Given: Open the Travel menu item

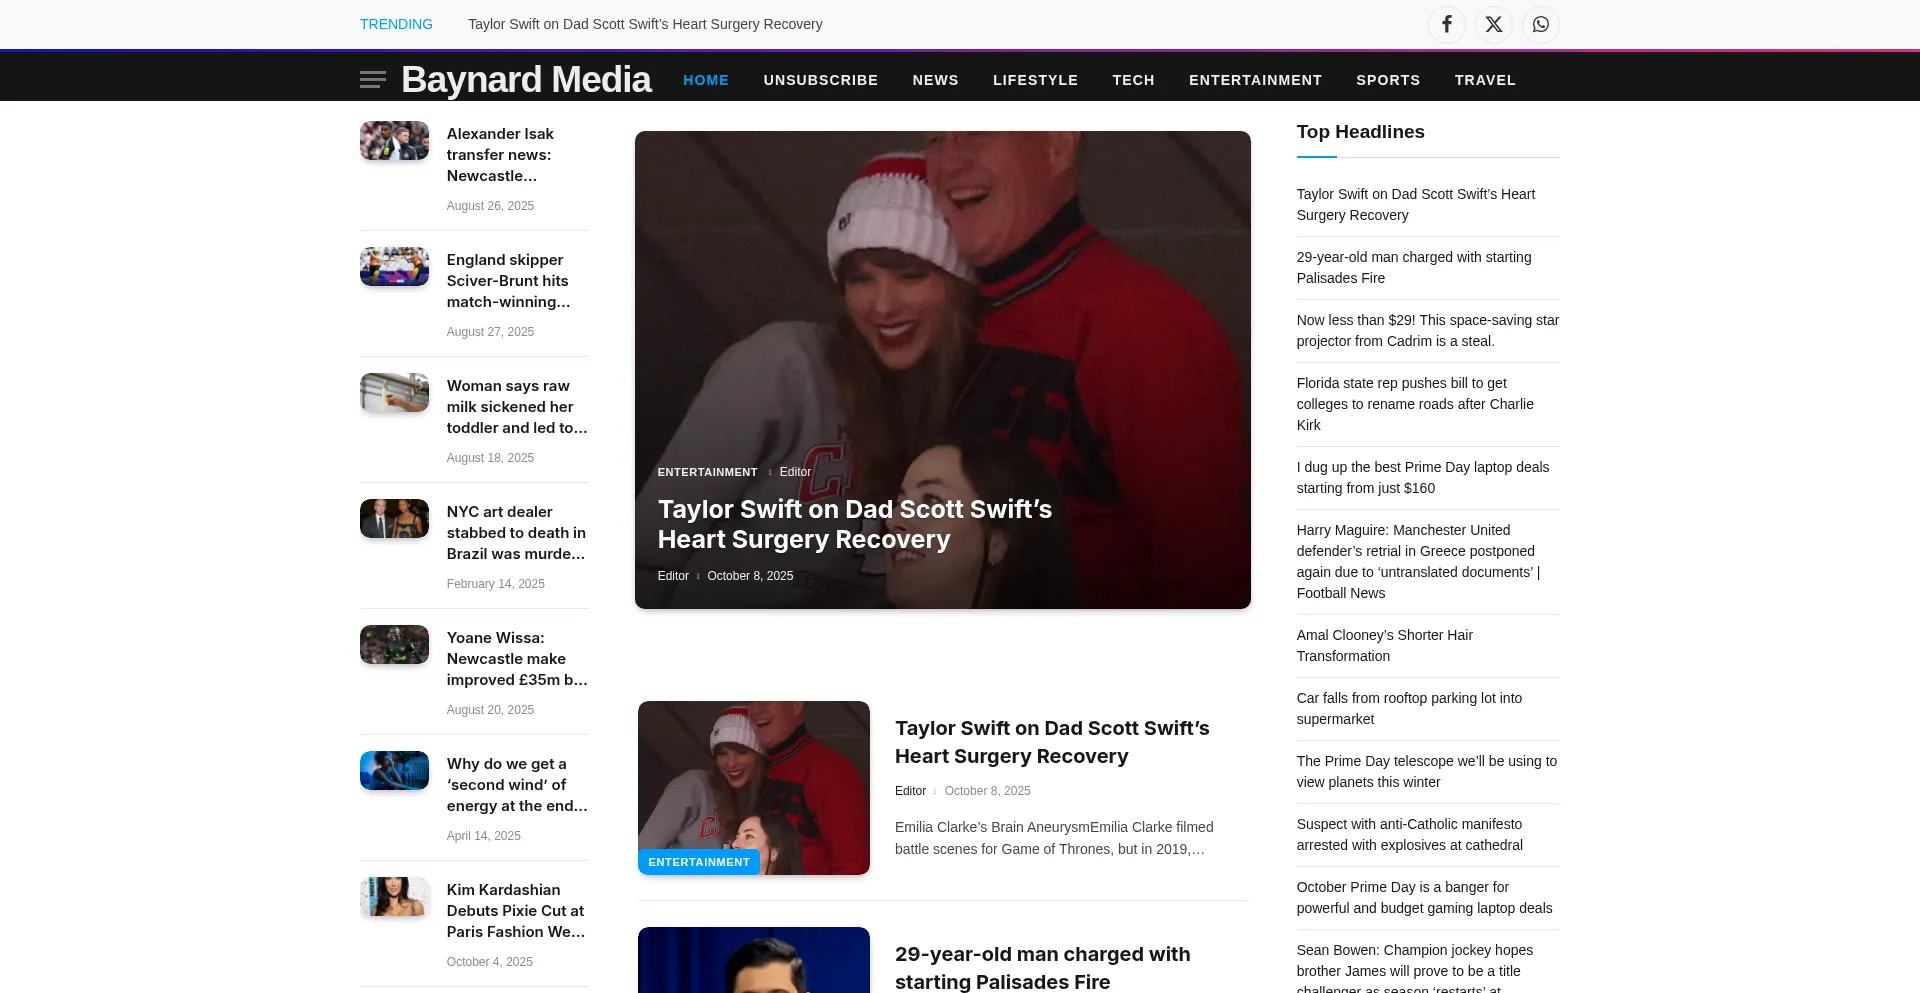Looking at the screenshot, I should coord(1485,80).
